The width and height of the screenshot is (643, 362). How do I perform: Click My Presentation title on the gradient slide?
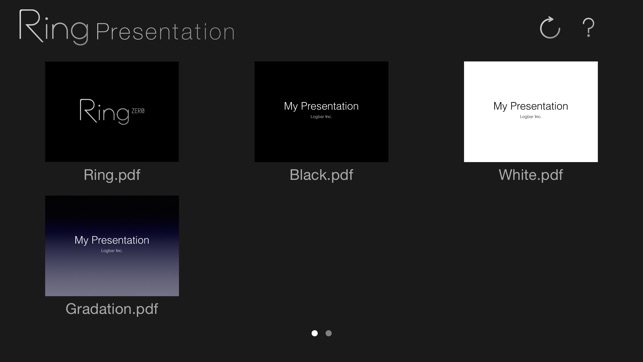click(x=112, y=240)
